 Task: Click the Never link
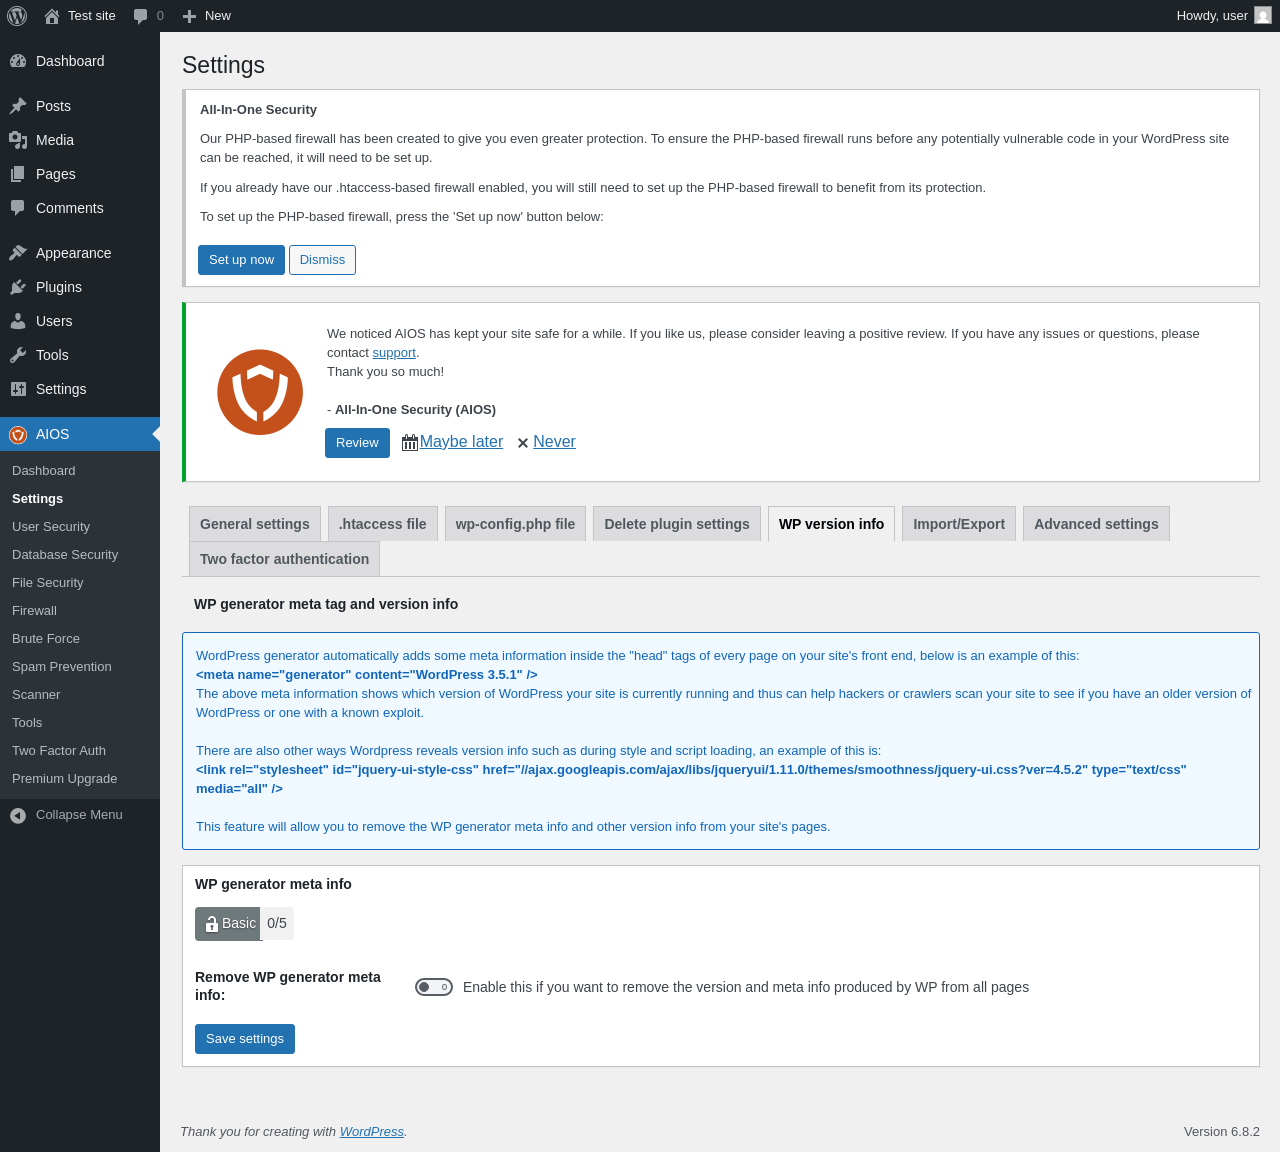pos(554,442)
